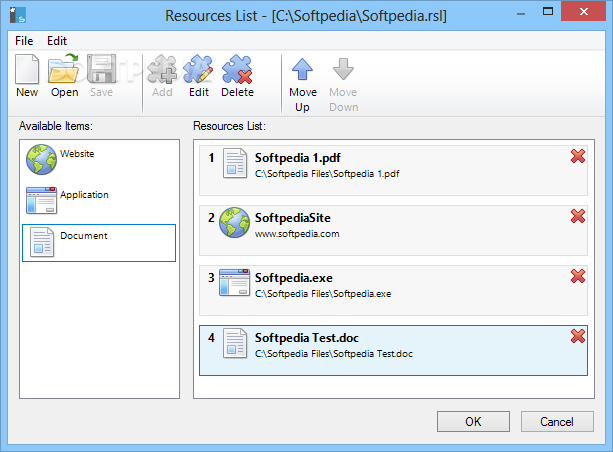
Task: Close the Resources List window
Action: [x=583, y=11]
